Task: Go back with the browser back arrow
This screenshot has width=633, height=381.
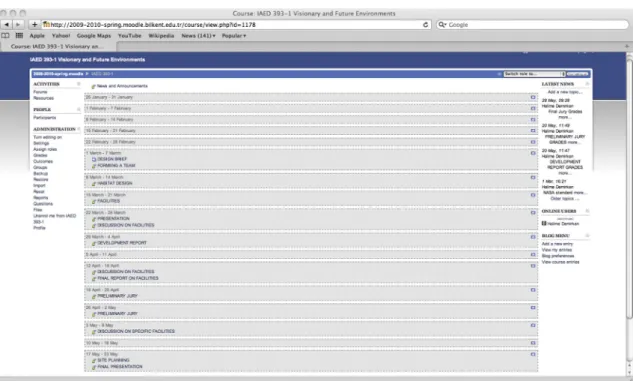Action: [6, 25]
